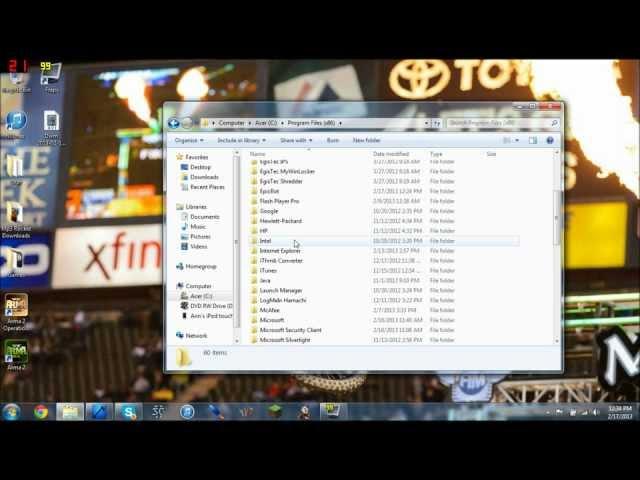This screenshot has height=480, width=640.
Task: Open the Include in library dropdown
Action: click(x=242, y=140)
